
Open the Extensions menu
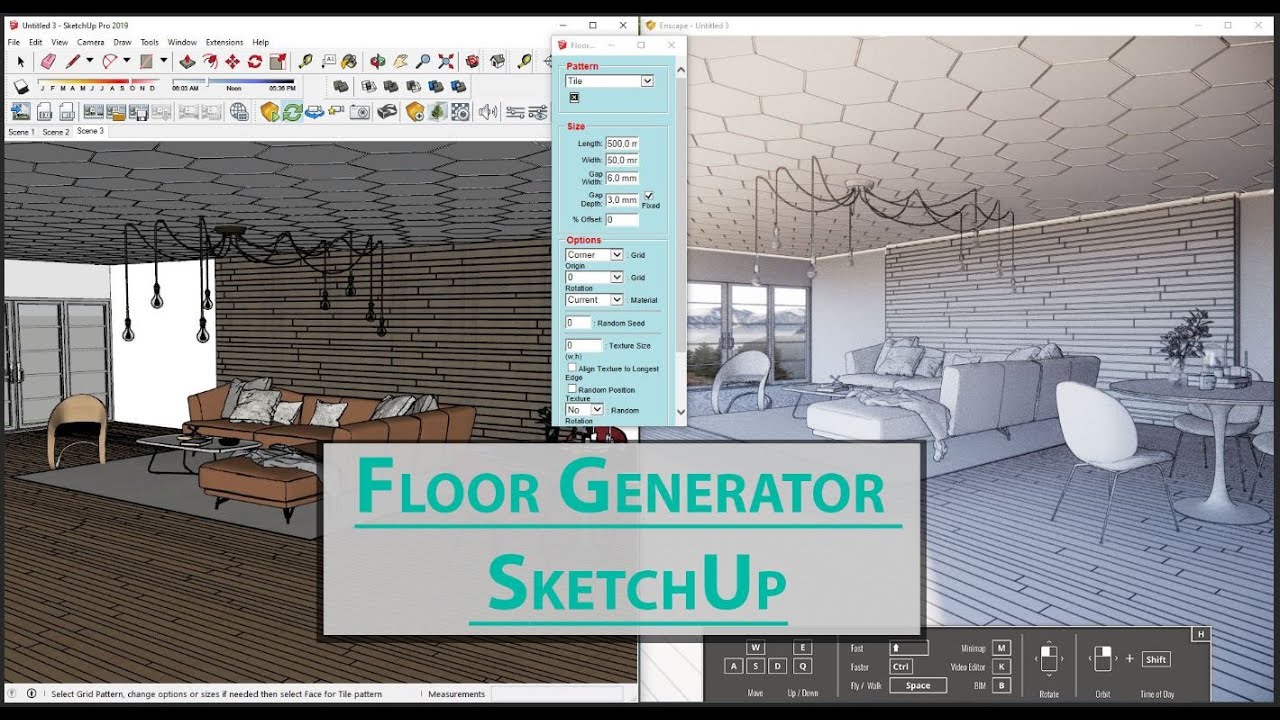tap(224, 42)
